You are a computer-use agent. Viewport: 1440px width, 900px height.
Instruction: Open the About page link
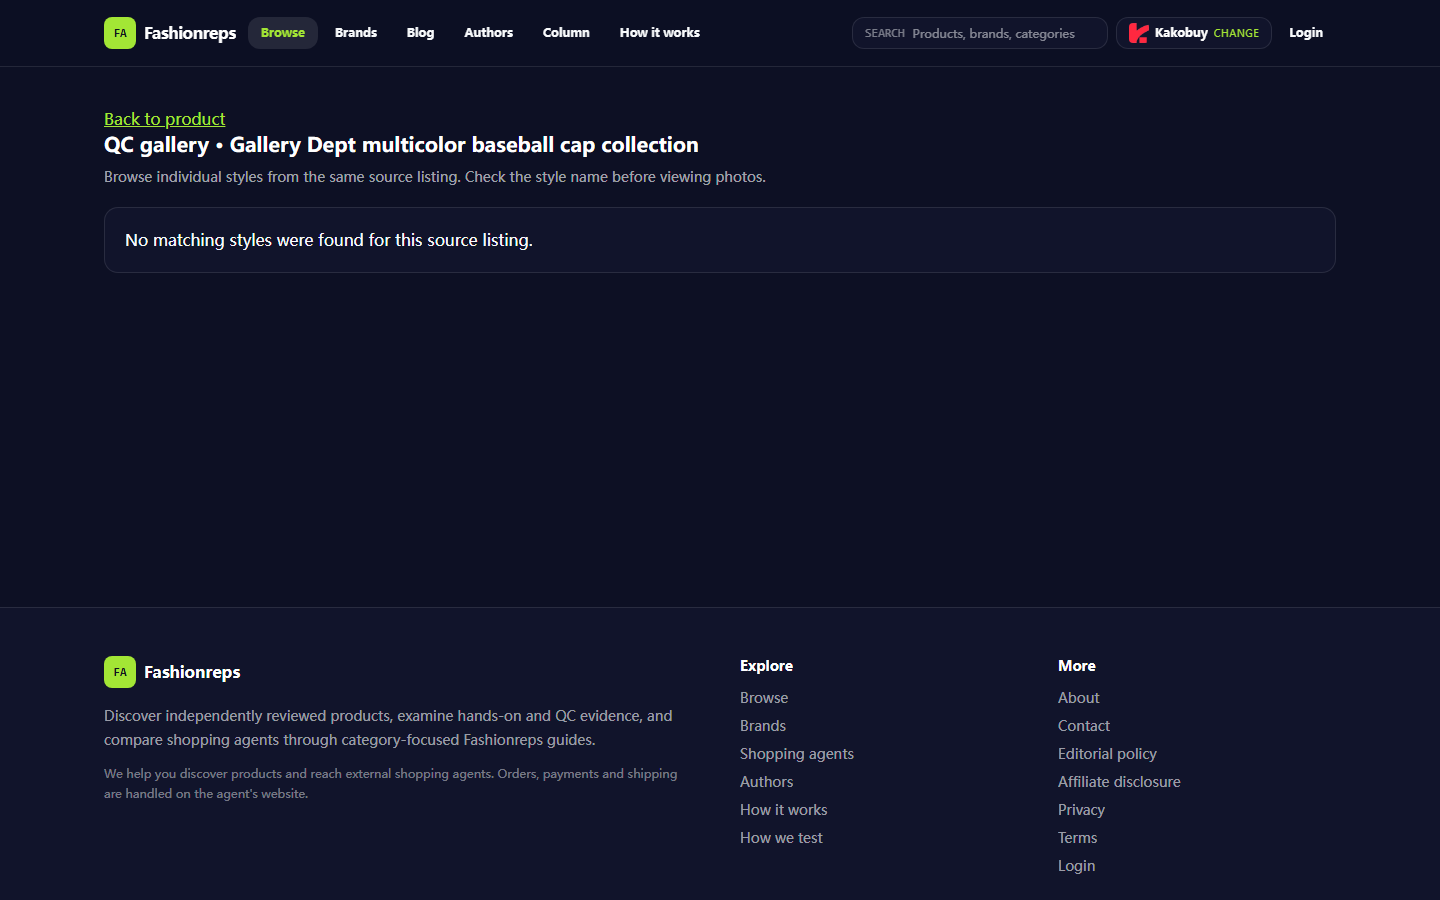[1079, 698]
